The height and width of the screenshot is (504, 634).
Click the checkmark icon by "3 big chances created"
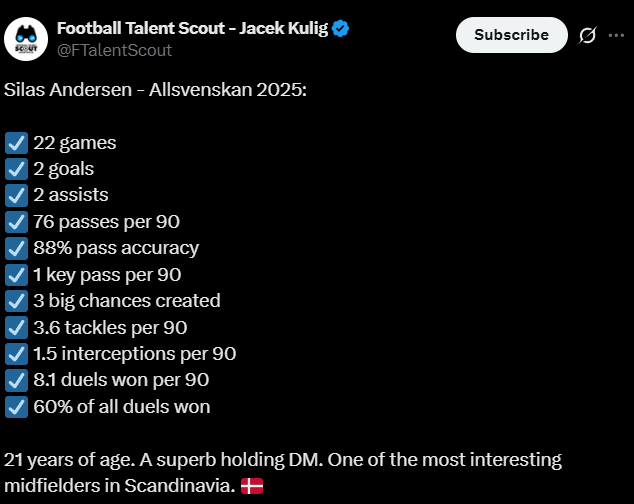(x=16, y=301)
